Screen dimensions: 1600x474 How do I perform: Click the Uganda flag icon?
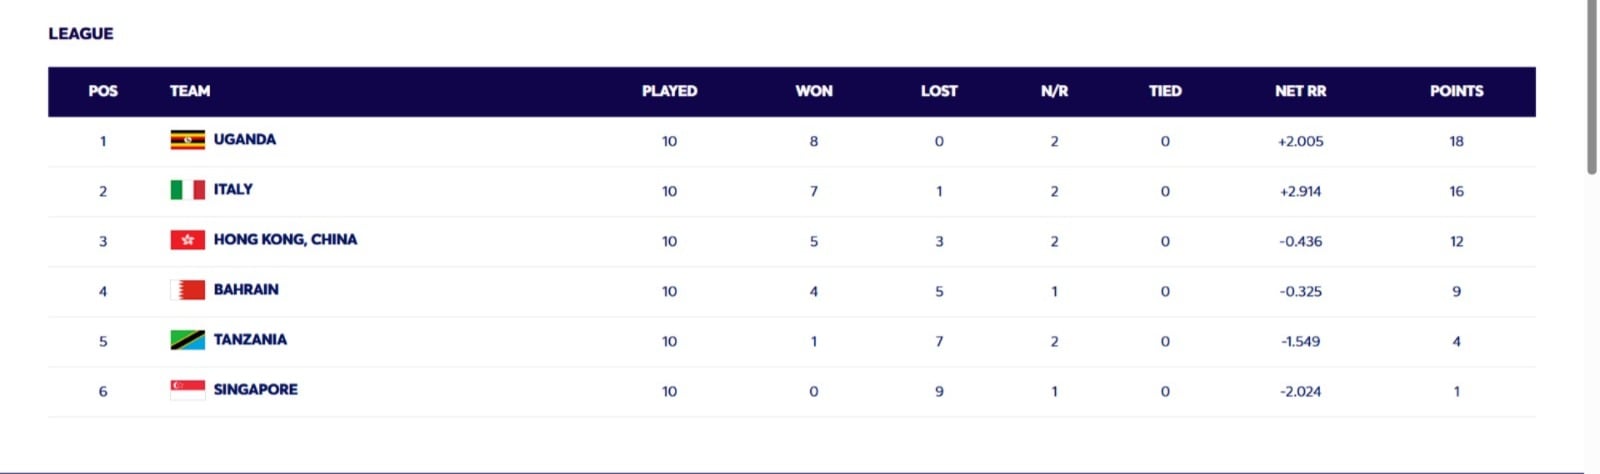tap(187, 140)
